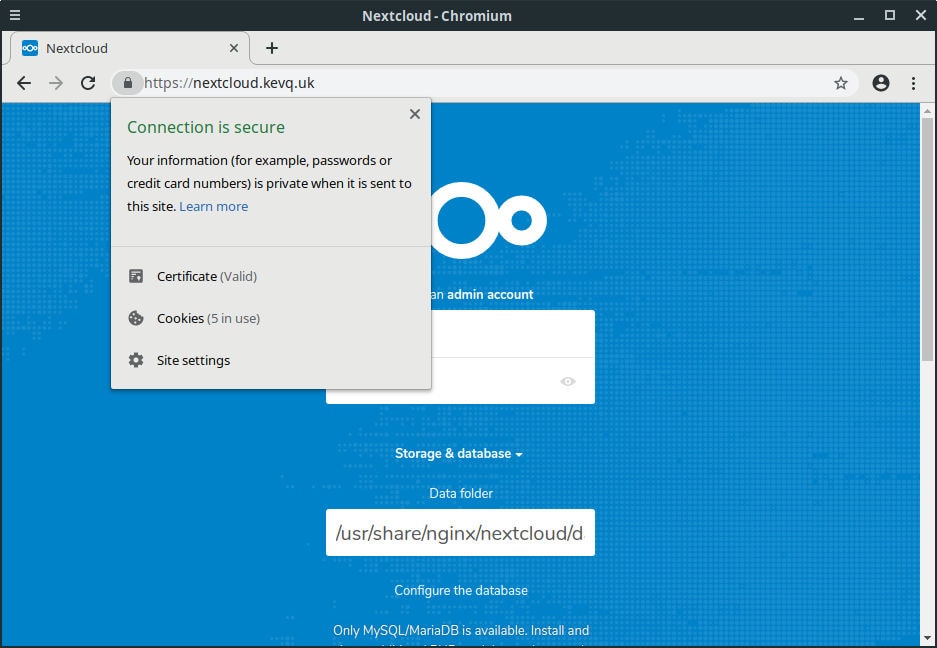
Task: Open the system hamburger menu in the titlebar
Action: click(x=14, y=14)
